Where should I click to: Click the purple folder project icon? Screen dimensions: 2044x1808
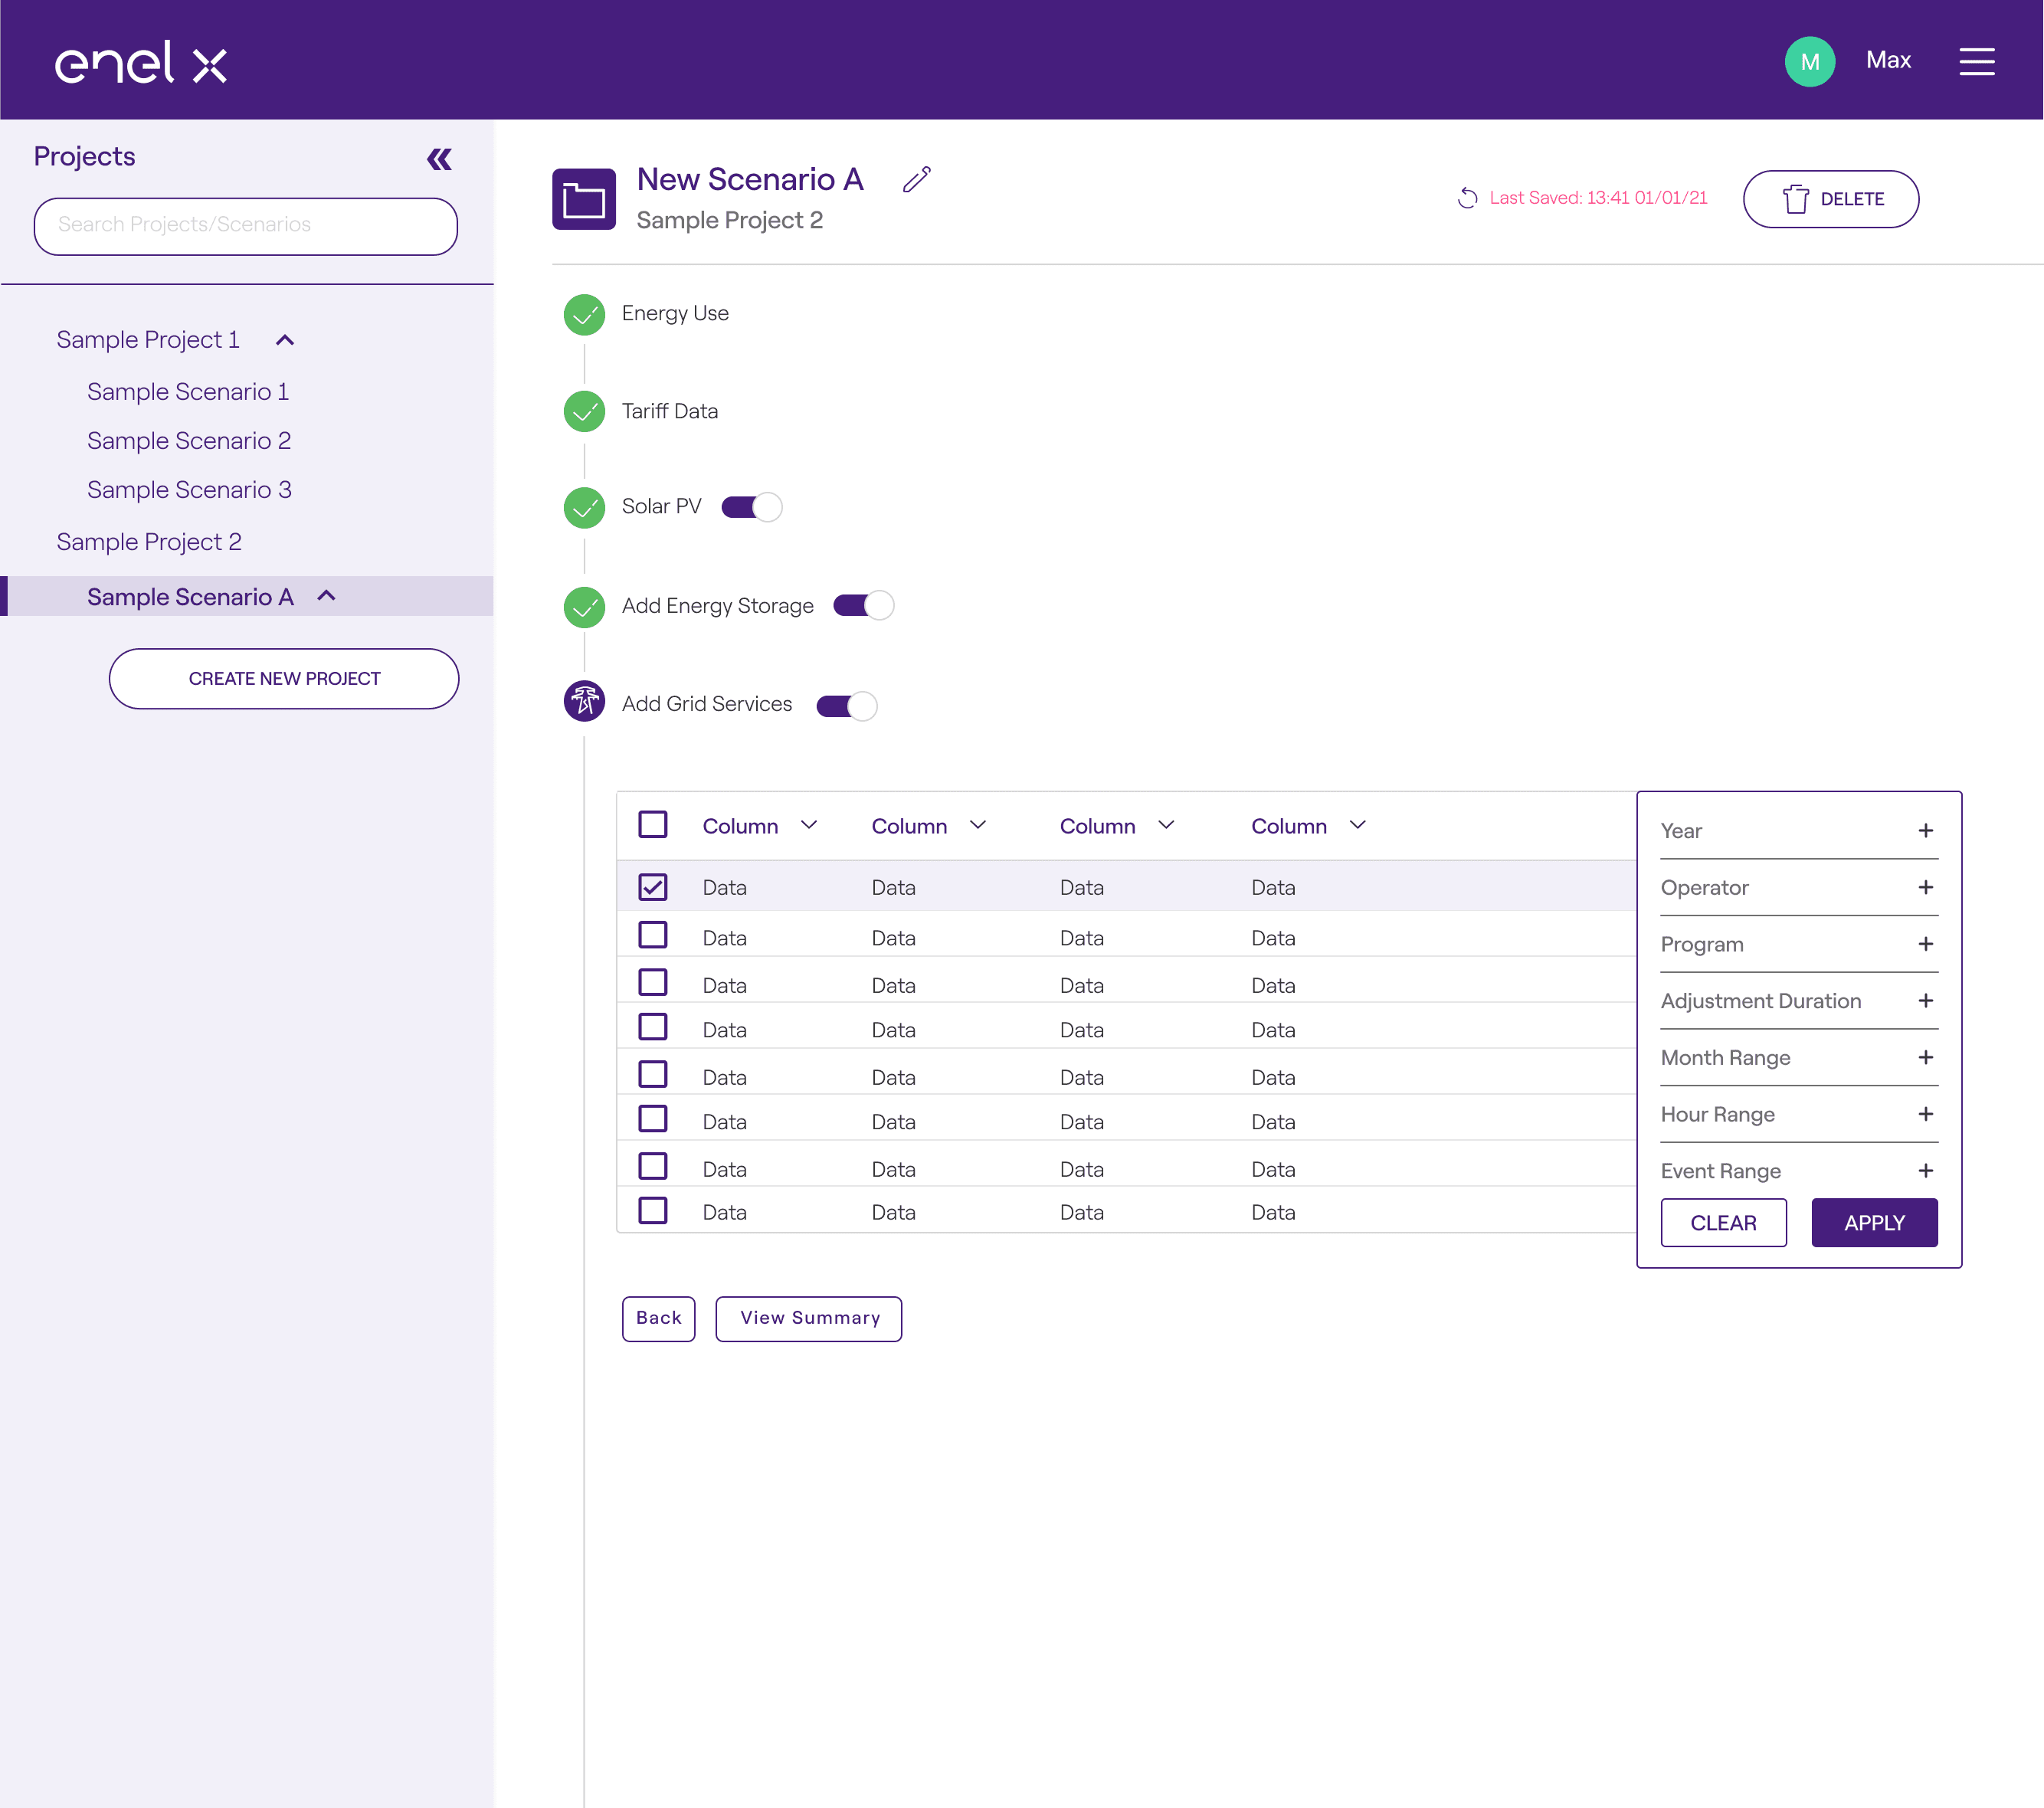coord(584,199)
